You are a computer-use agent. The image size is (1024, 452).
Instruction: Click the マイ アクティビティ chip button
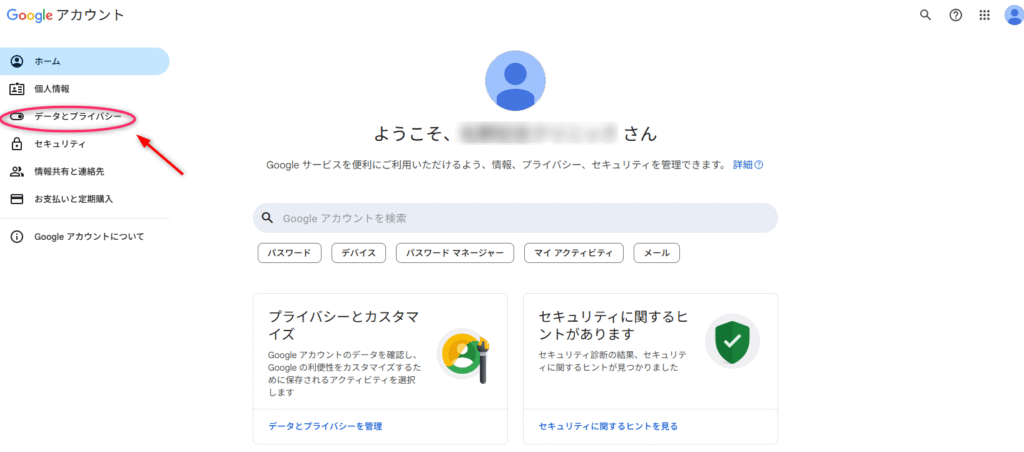click(x=574, y=253)
